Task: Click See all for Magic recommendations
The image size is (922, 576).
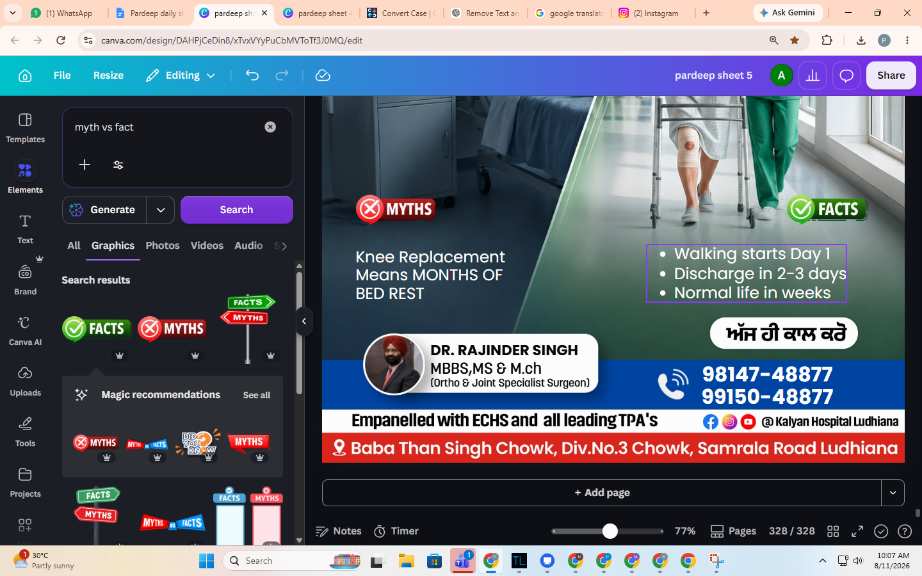Action: (256, 395)
